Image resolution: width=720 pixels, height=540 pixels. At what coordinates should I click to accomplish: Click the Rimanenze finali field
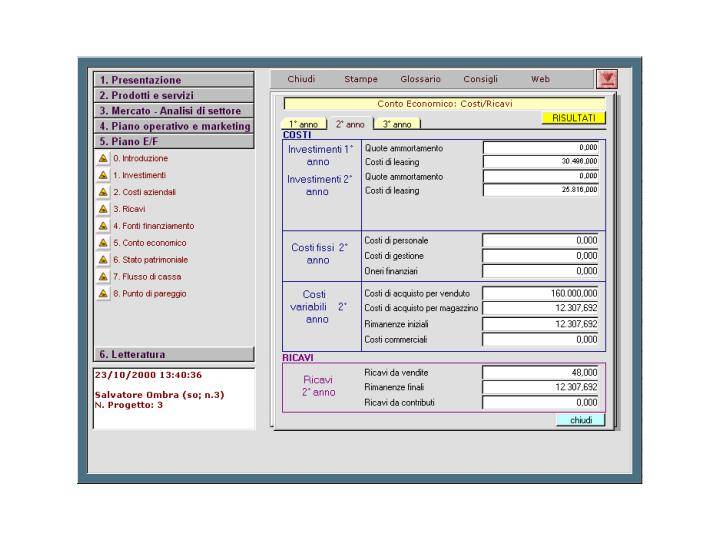(540, 387)
